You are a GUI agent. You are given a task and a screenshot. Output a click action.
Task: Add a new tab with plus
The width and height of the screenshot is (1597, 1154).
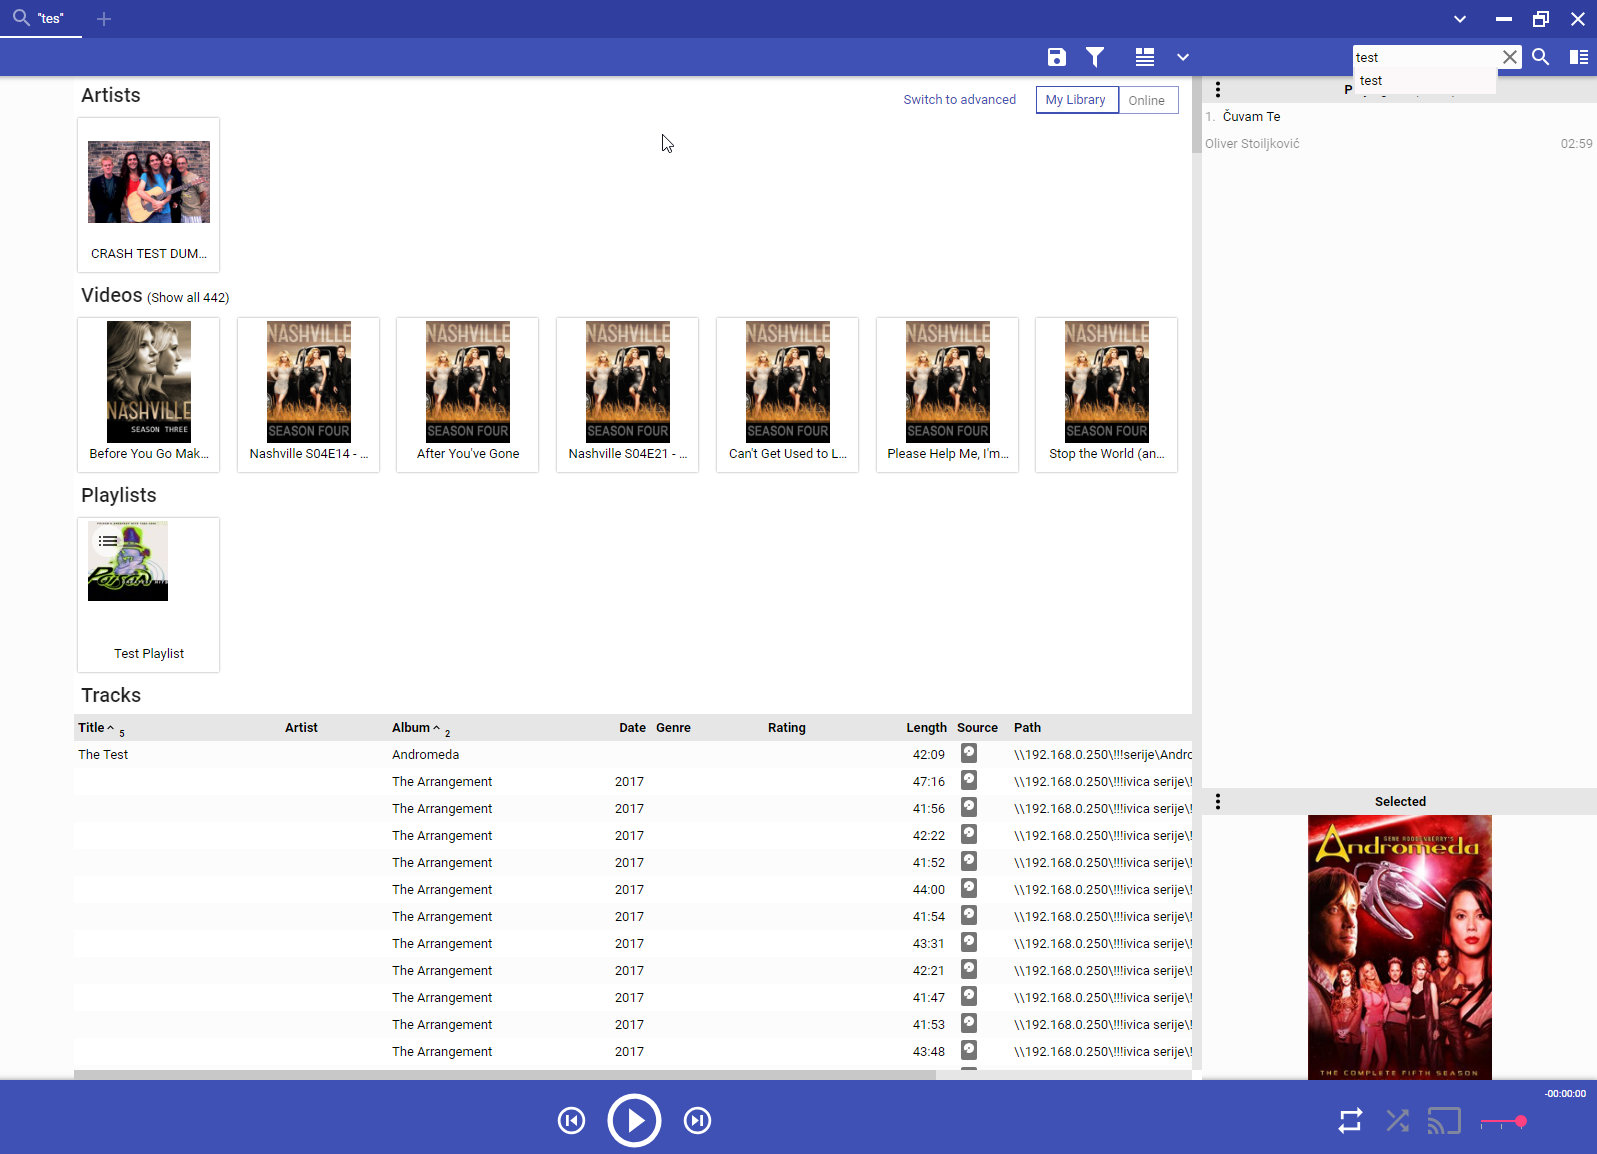coord(104,19)
